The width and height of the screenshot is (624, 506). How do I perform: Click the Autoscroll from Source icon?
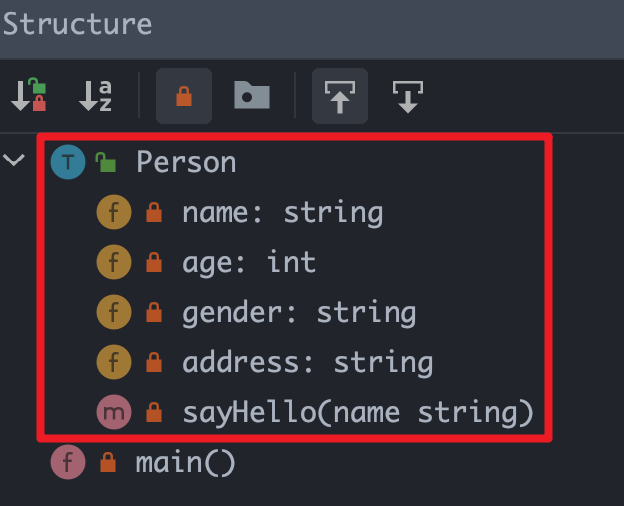[x=408, y=96]
